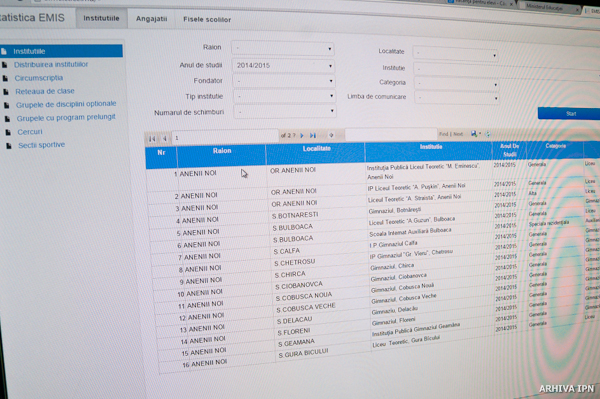Image resolution: width=600 pixels, height=399 pixels.
Task: Open the Raion dropdown
Action: (283, 49)
